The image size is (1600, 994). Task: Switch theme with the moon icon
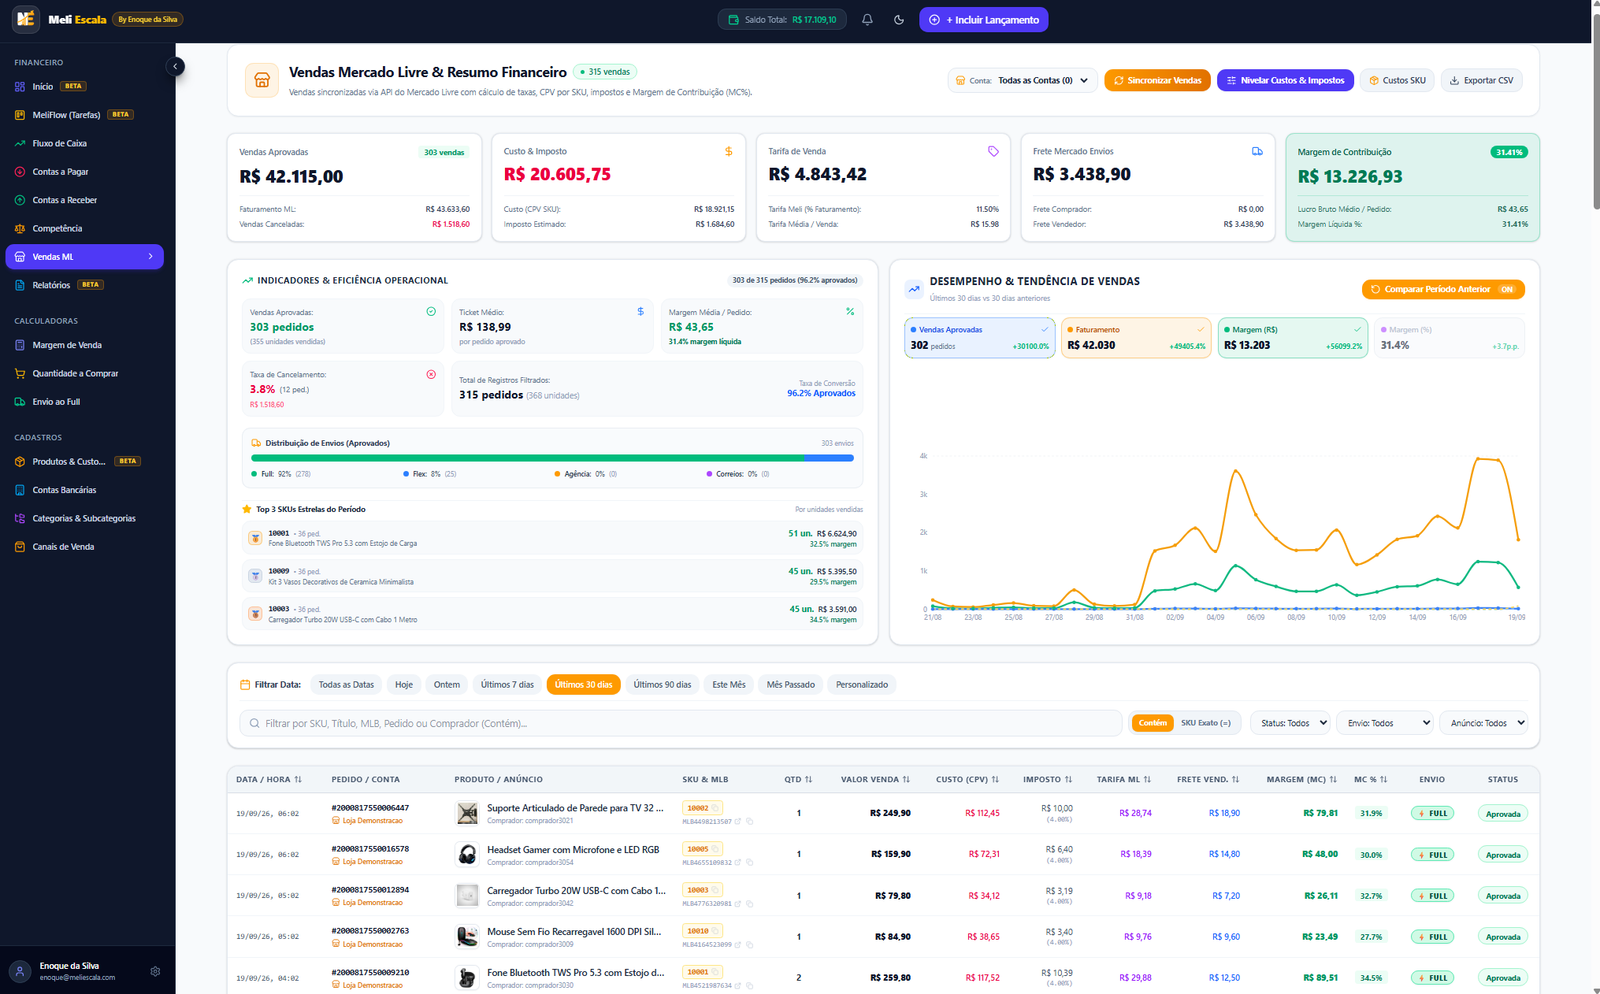(x=899, y=20)
